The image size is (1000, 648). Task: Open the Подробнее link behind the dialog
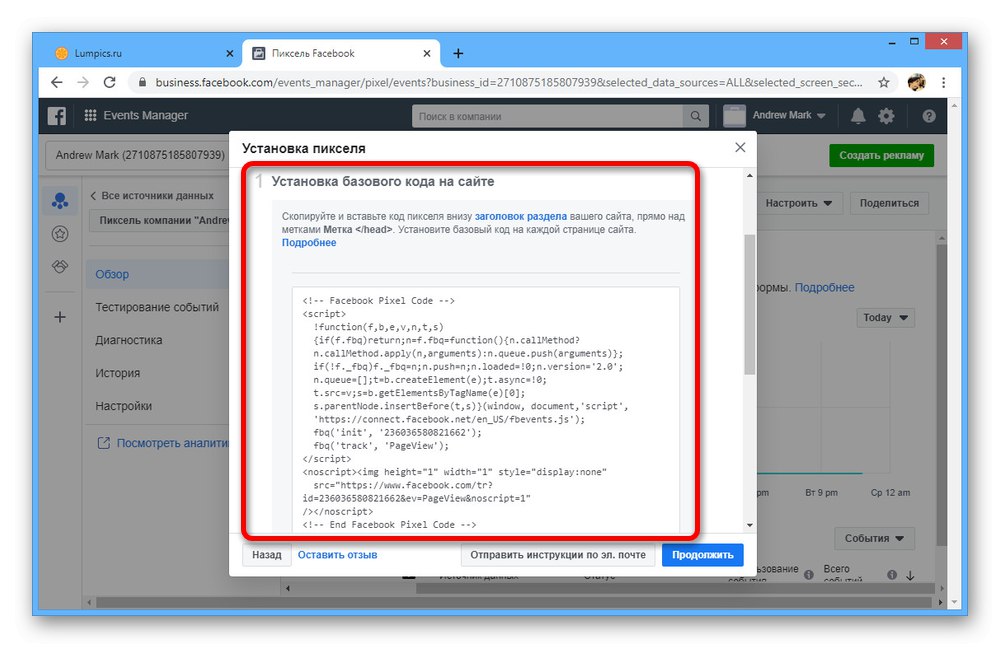pyautogui.click(x=824, y=288)
